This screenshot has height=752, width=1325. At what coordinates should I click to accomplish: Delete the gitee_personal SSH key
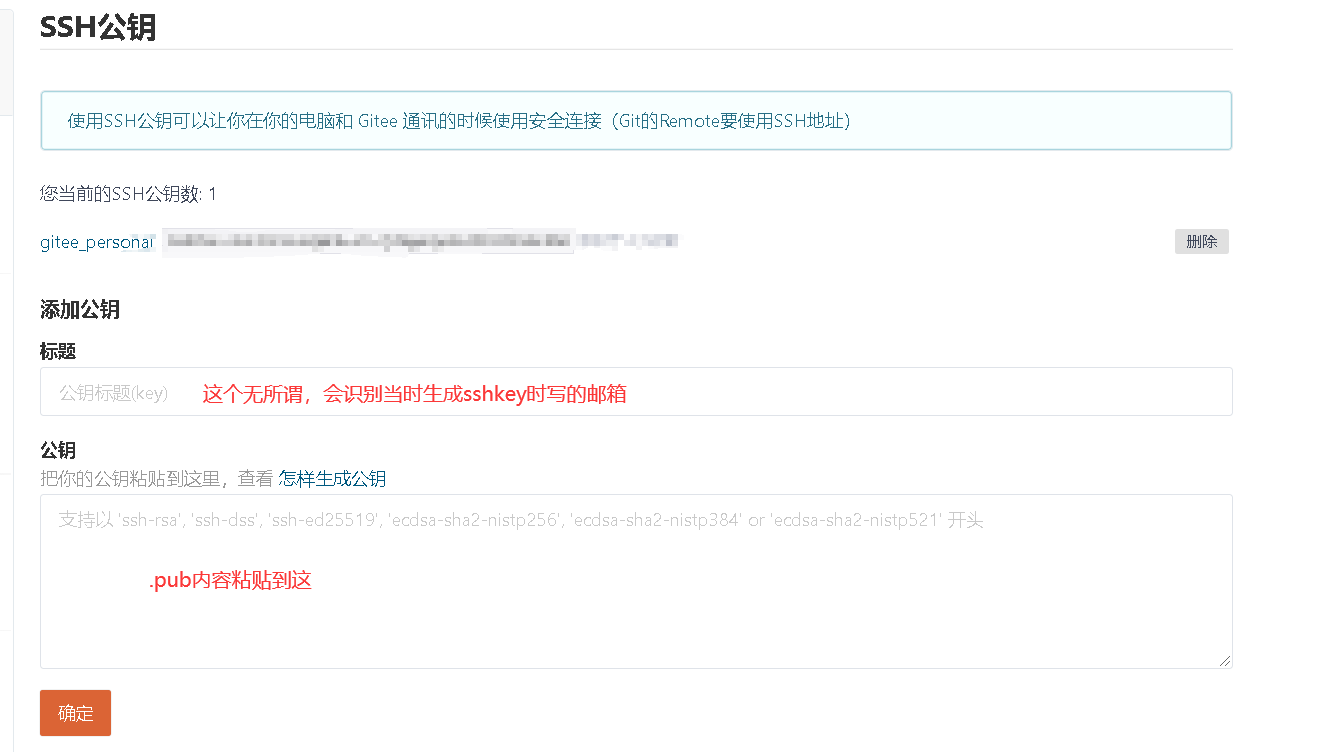pyautogui.click(x=1201, y=241)
